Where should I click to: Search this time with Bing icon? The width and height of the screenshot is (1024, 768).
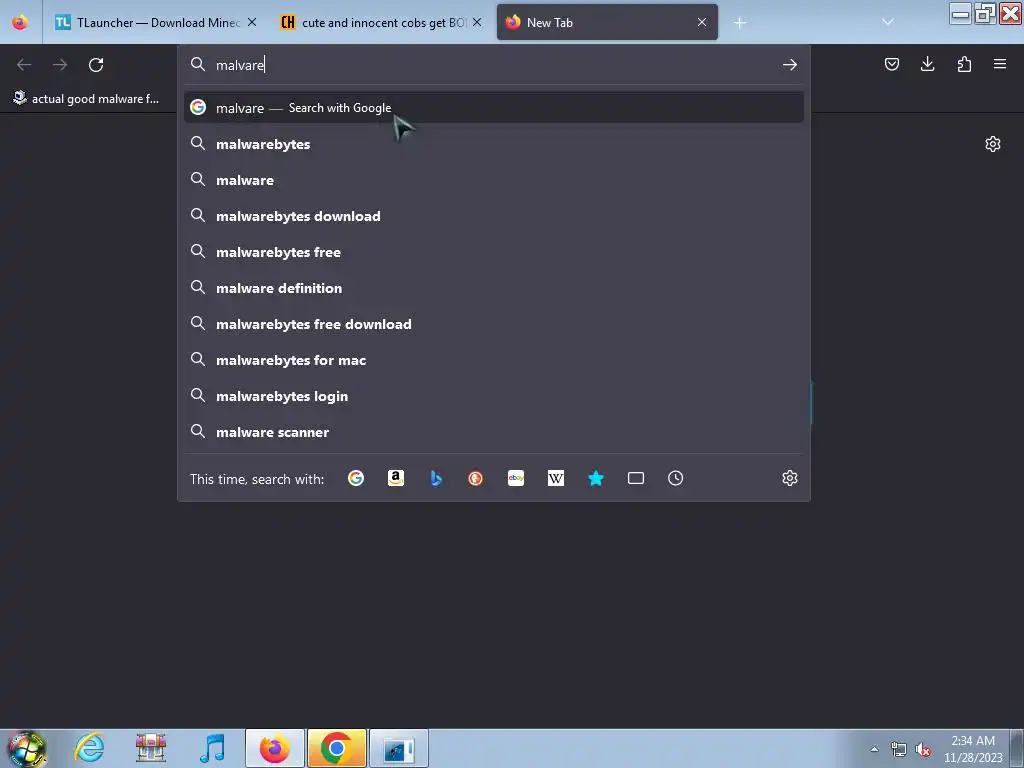tap(436, 479)
